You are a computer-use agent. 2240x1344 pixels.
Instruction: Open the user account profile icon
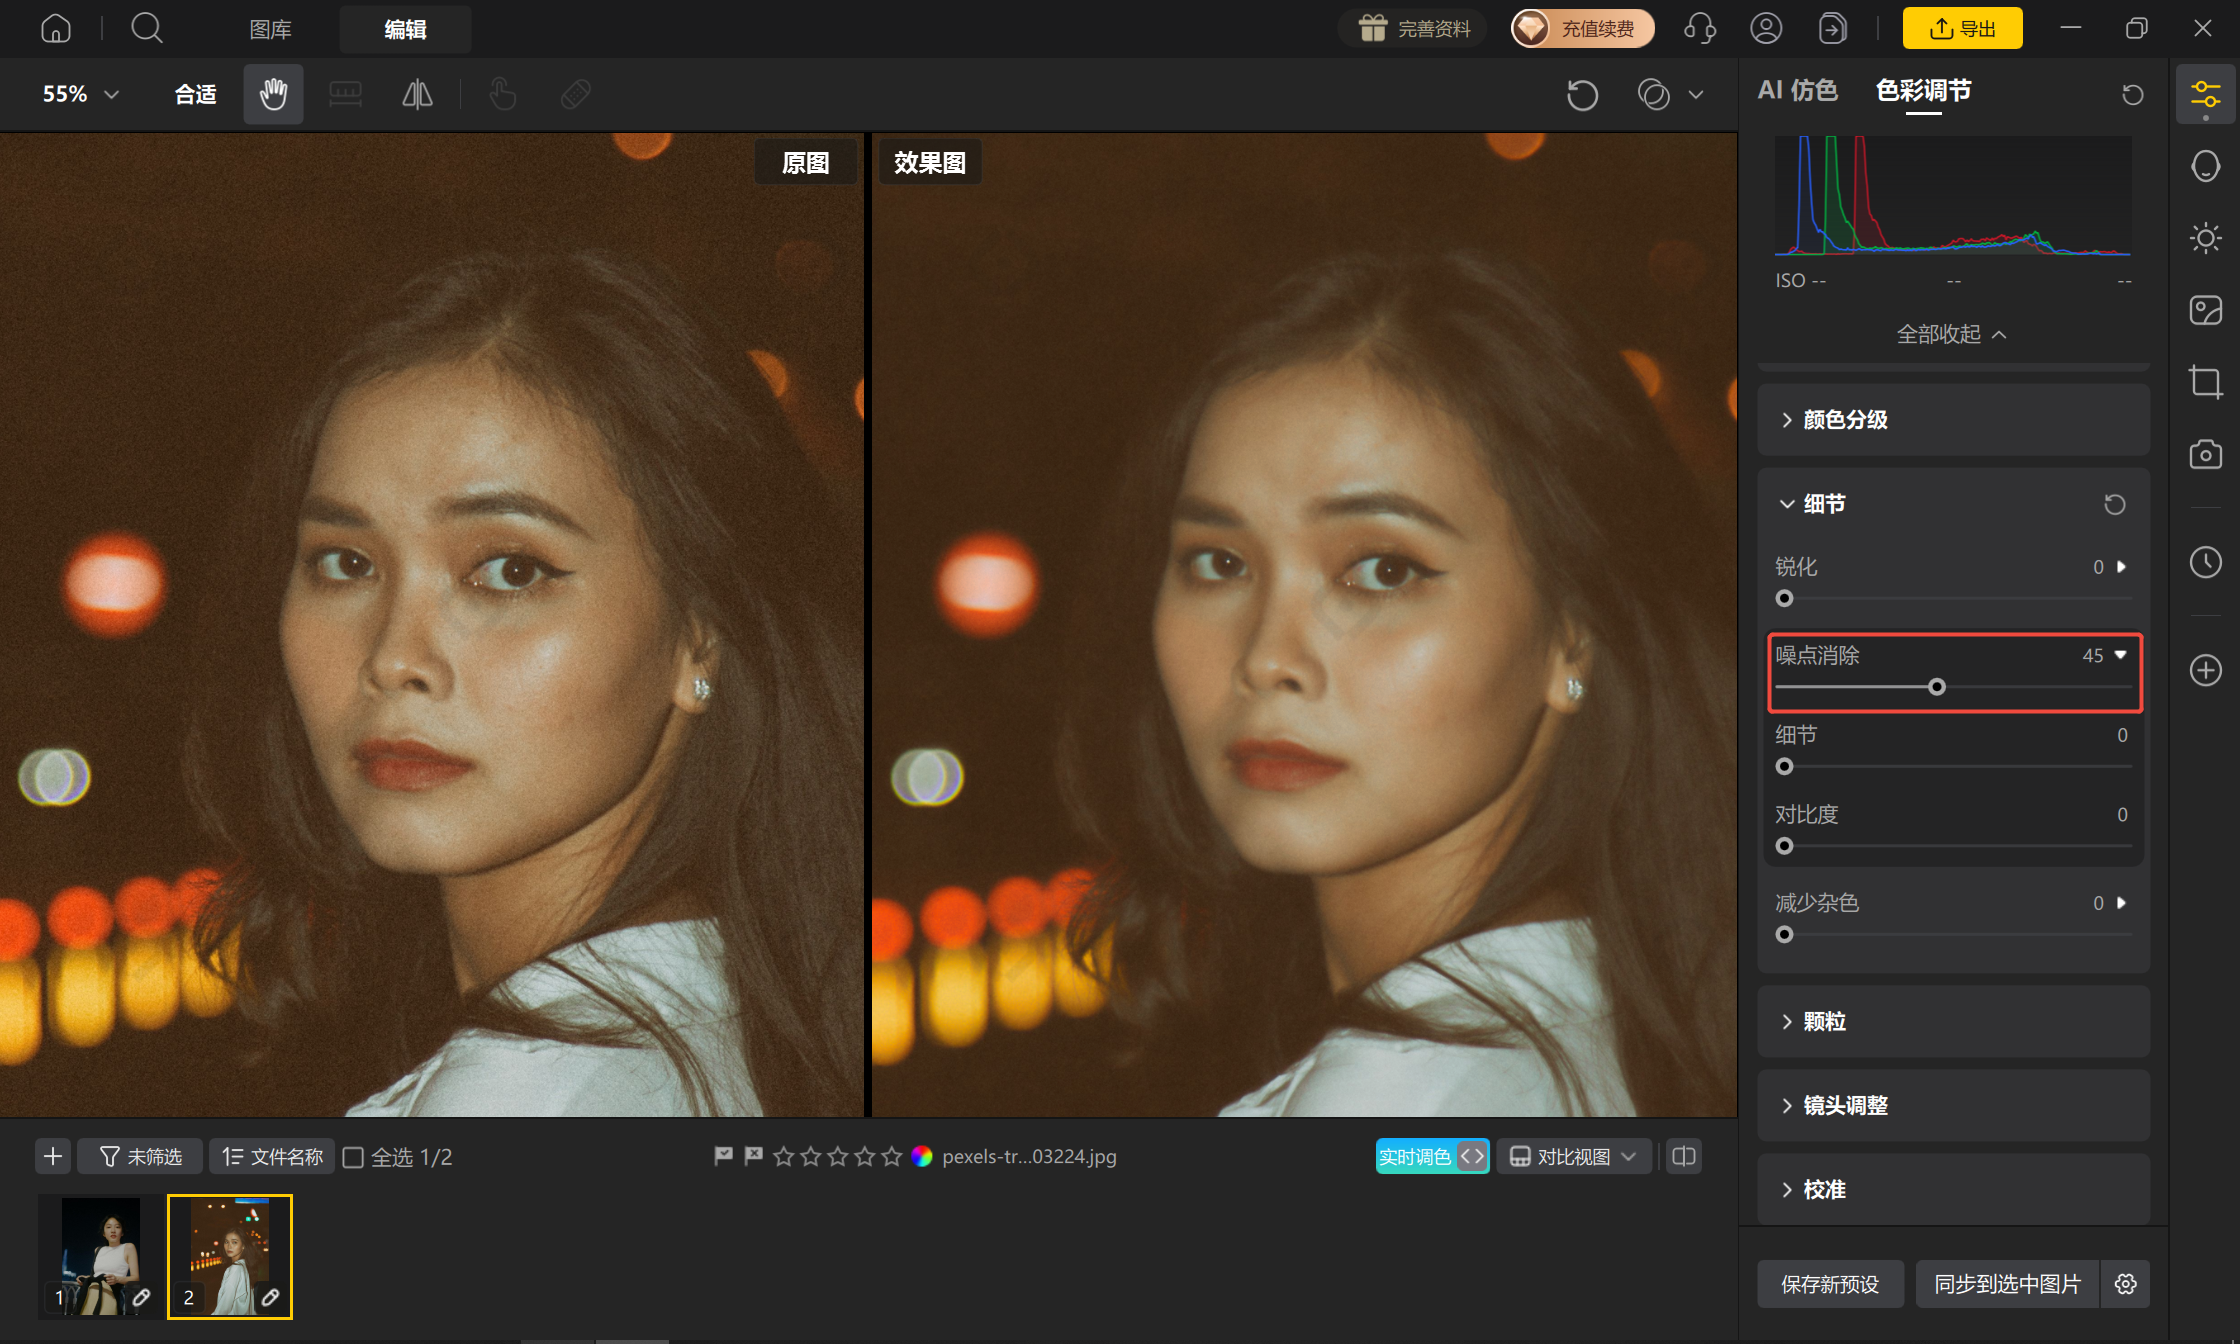[1766, 28]
